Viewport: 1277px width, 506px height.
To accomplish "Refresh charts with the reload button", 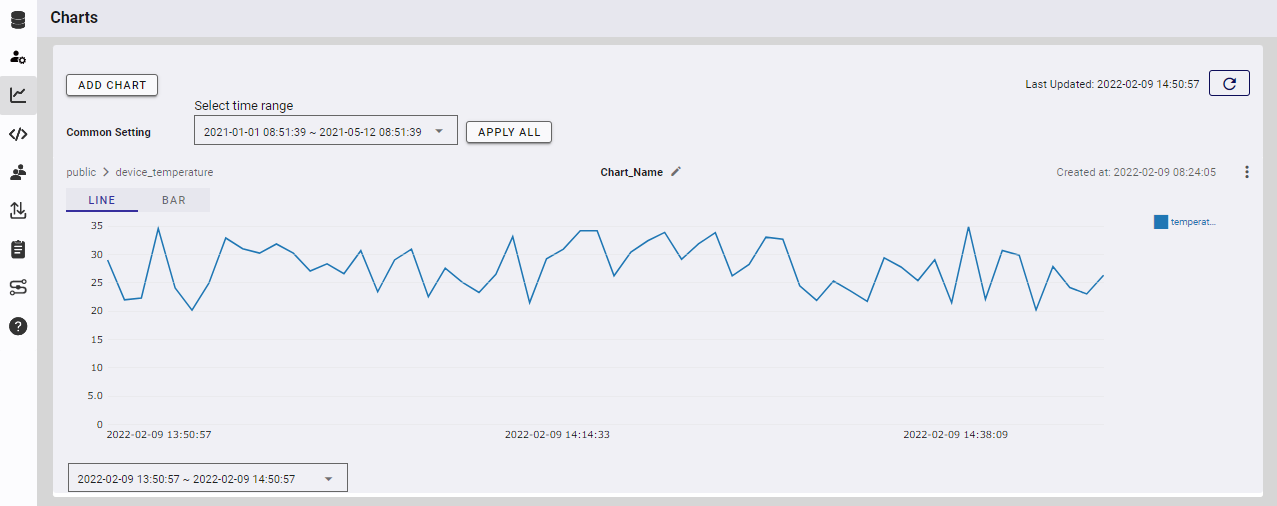I will click(1229, 84).
